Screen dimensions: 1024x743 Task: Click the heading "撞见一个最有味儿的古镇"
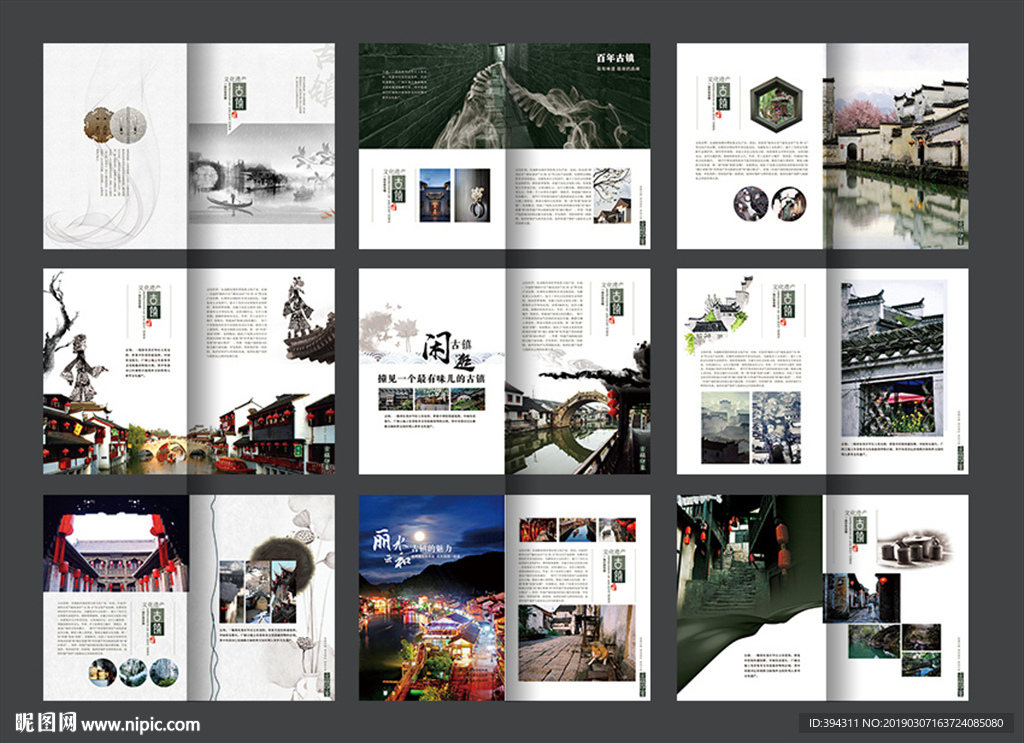pyautogui.click(x=431, y=379)
